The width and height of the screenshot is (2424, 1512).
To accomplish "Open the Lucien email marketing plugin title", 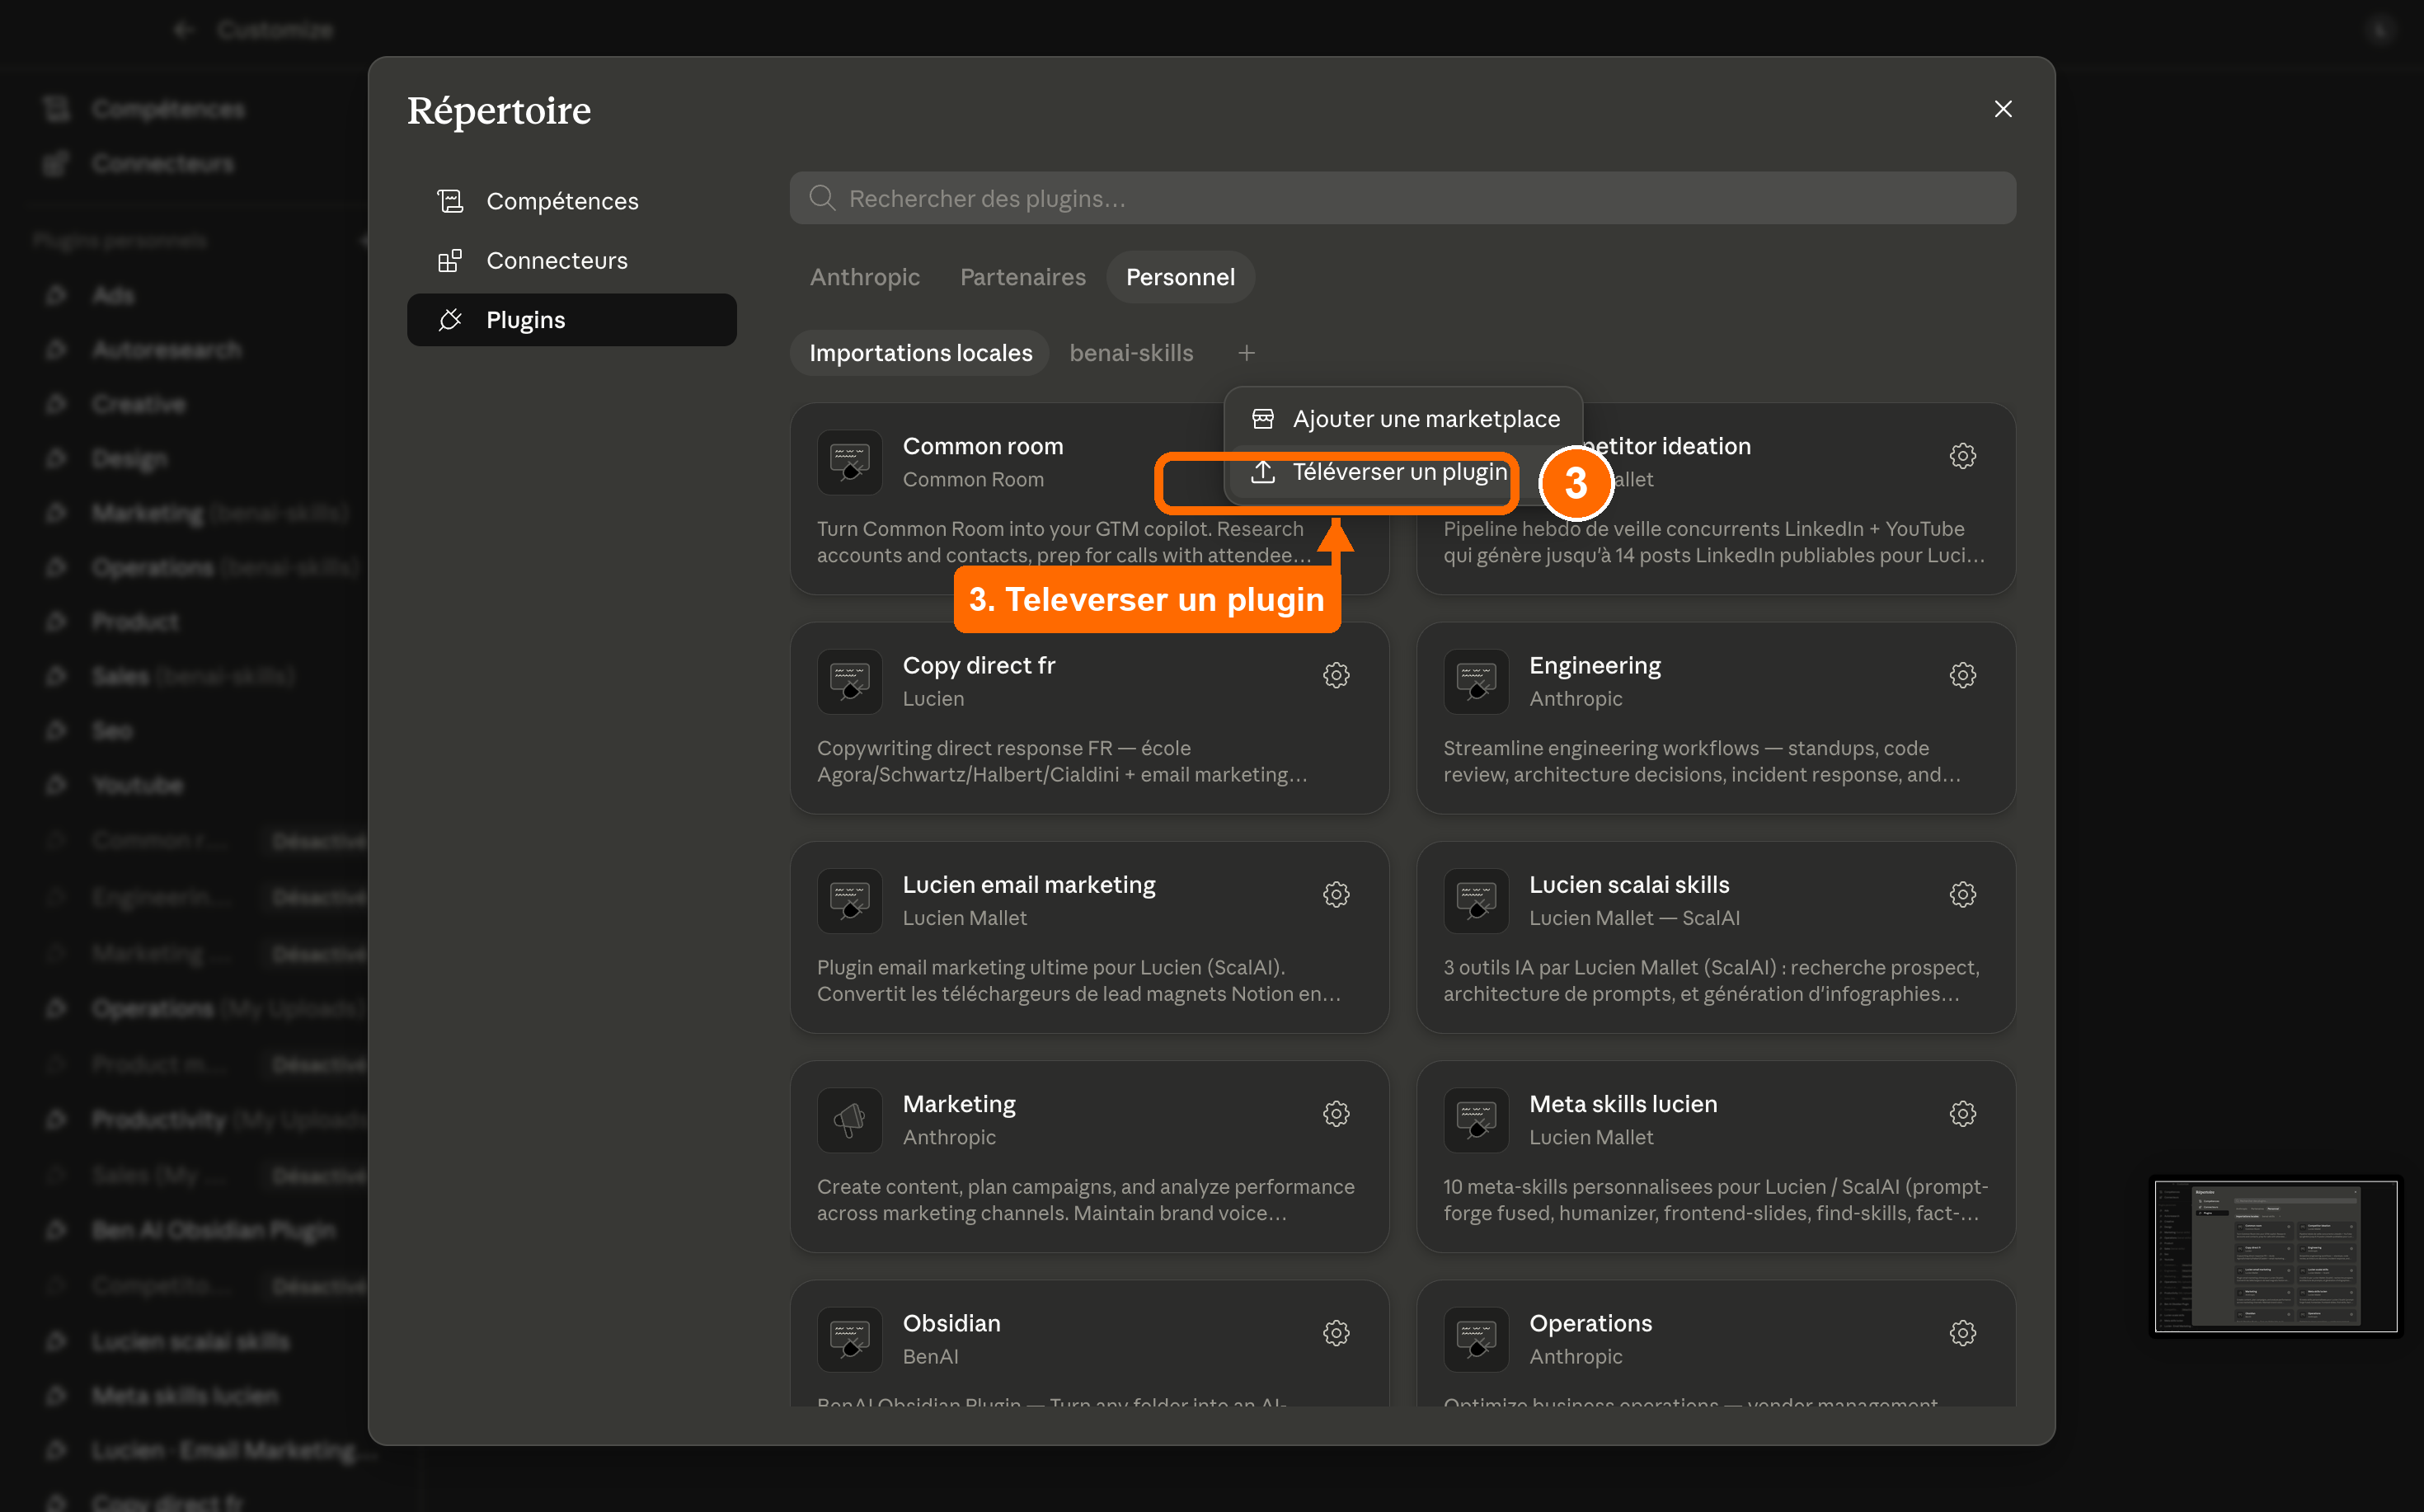I will coord(1028,884).
